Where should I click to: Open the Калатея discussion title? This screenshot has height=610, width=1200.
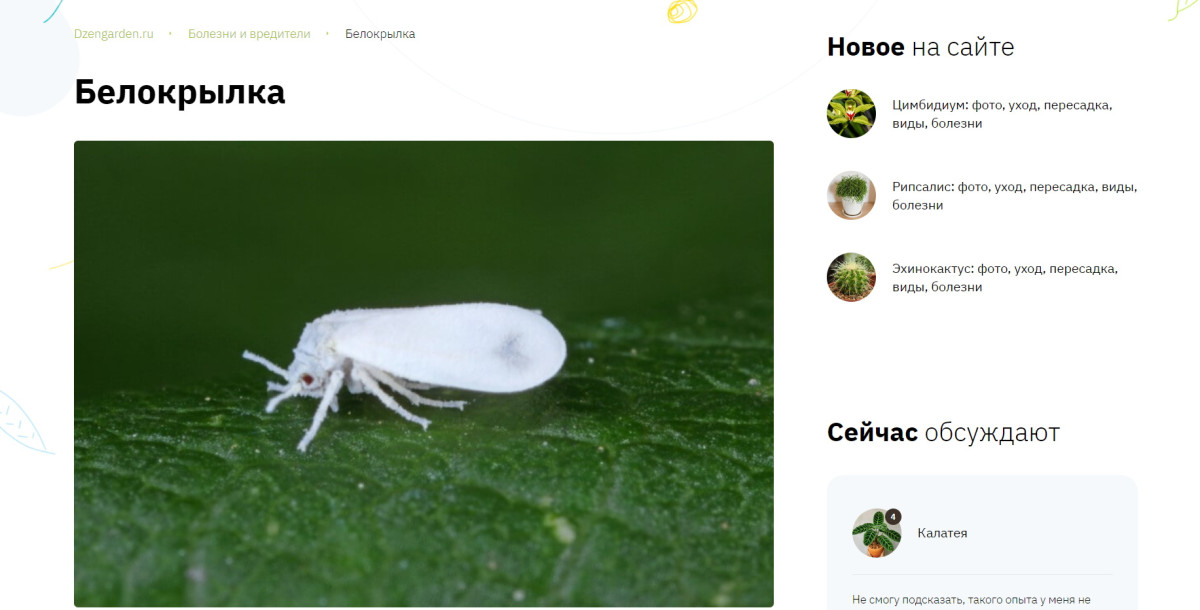pos(942,533)
